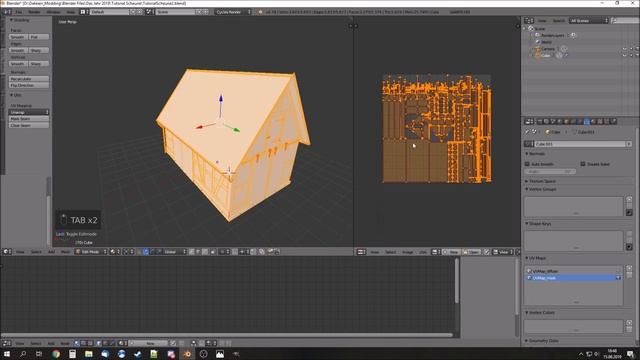This screenshot has width=640, height=360.
Task: Open the Mesh menu in viewport header
Action: click(65, 252)
